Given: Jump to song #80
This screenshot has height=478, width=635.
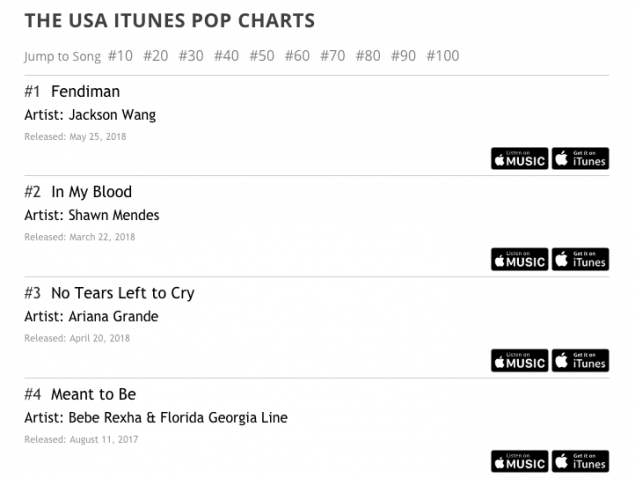Looking at the screenshot, I should tap(368, 56).
